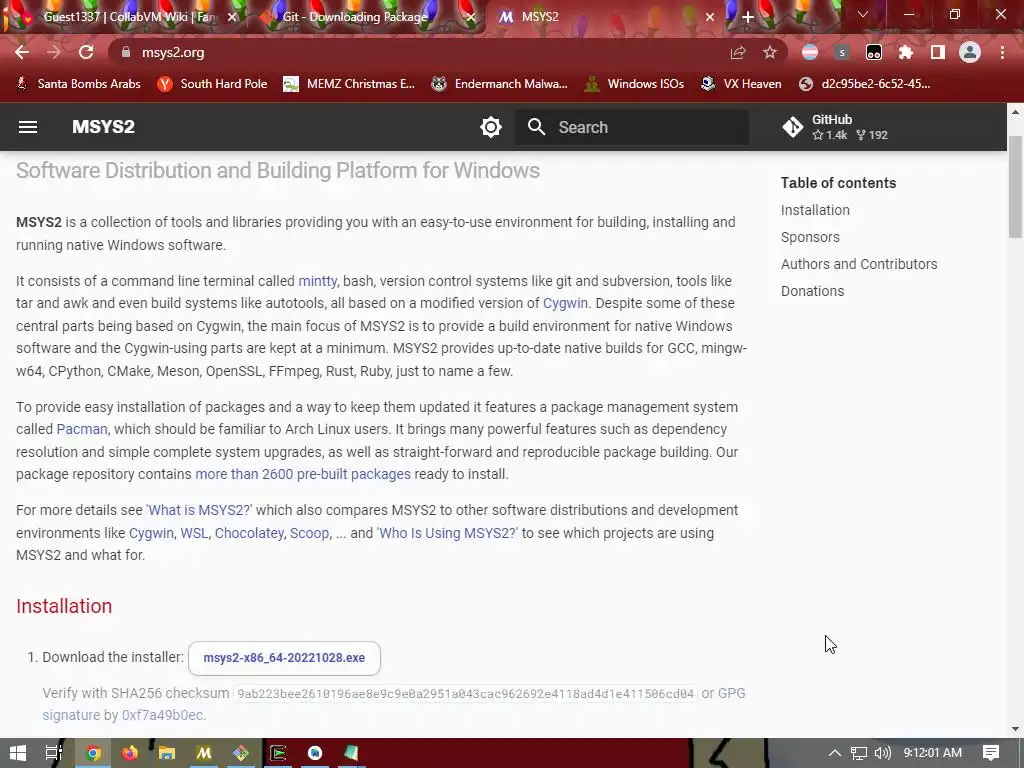
Task: Open Git installer icon on taskbar
Action: (241, 753)
